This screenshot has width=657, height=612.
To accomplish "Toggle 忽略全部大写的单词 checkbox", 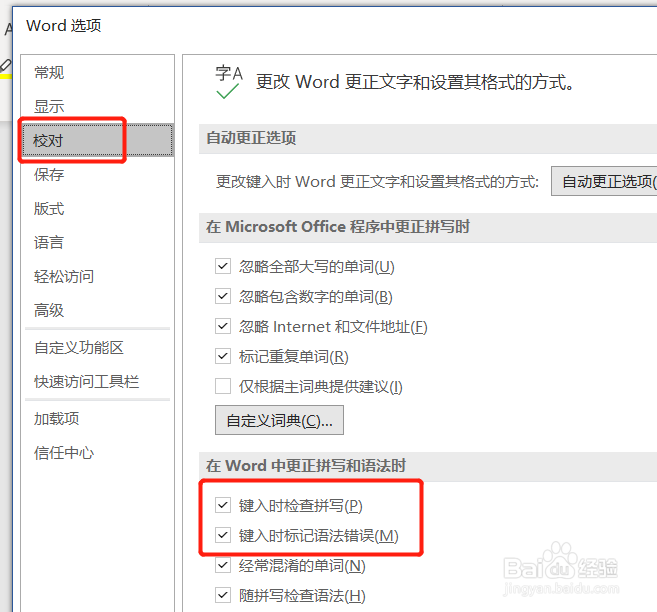I will pyautogui.click(x=222, y=266).
